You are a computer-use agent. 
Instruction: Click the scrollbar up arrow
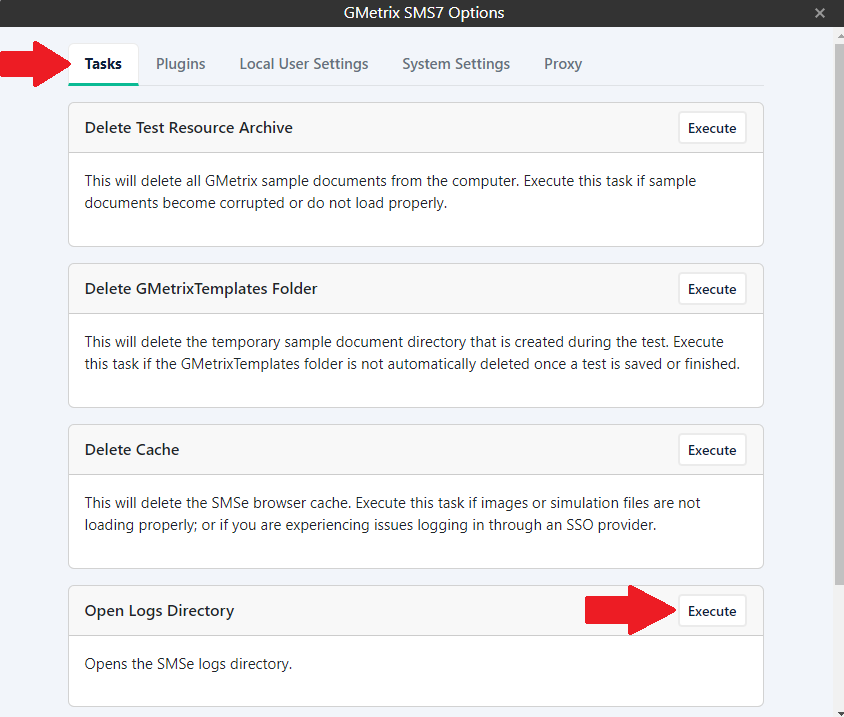(x=840, y=36)
